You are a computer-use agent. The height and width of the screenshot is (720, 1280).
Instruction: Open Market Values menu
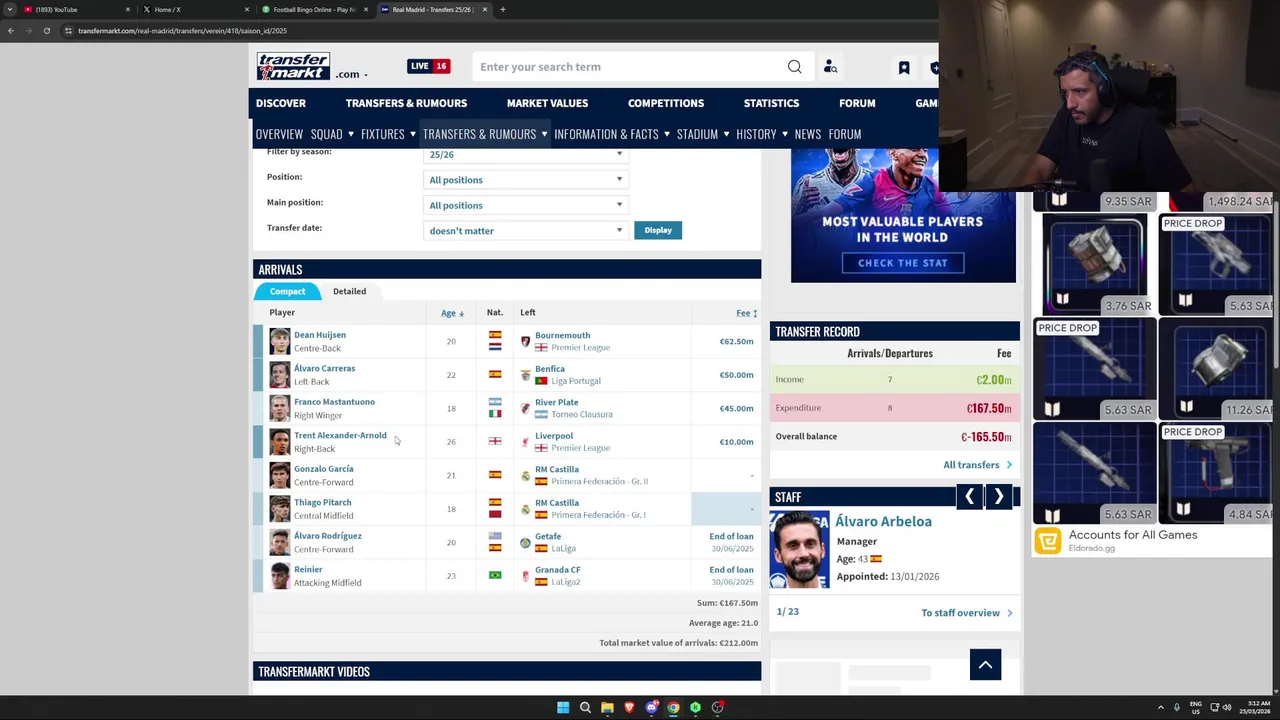(x=547, y=103)
